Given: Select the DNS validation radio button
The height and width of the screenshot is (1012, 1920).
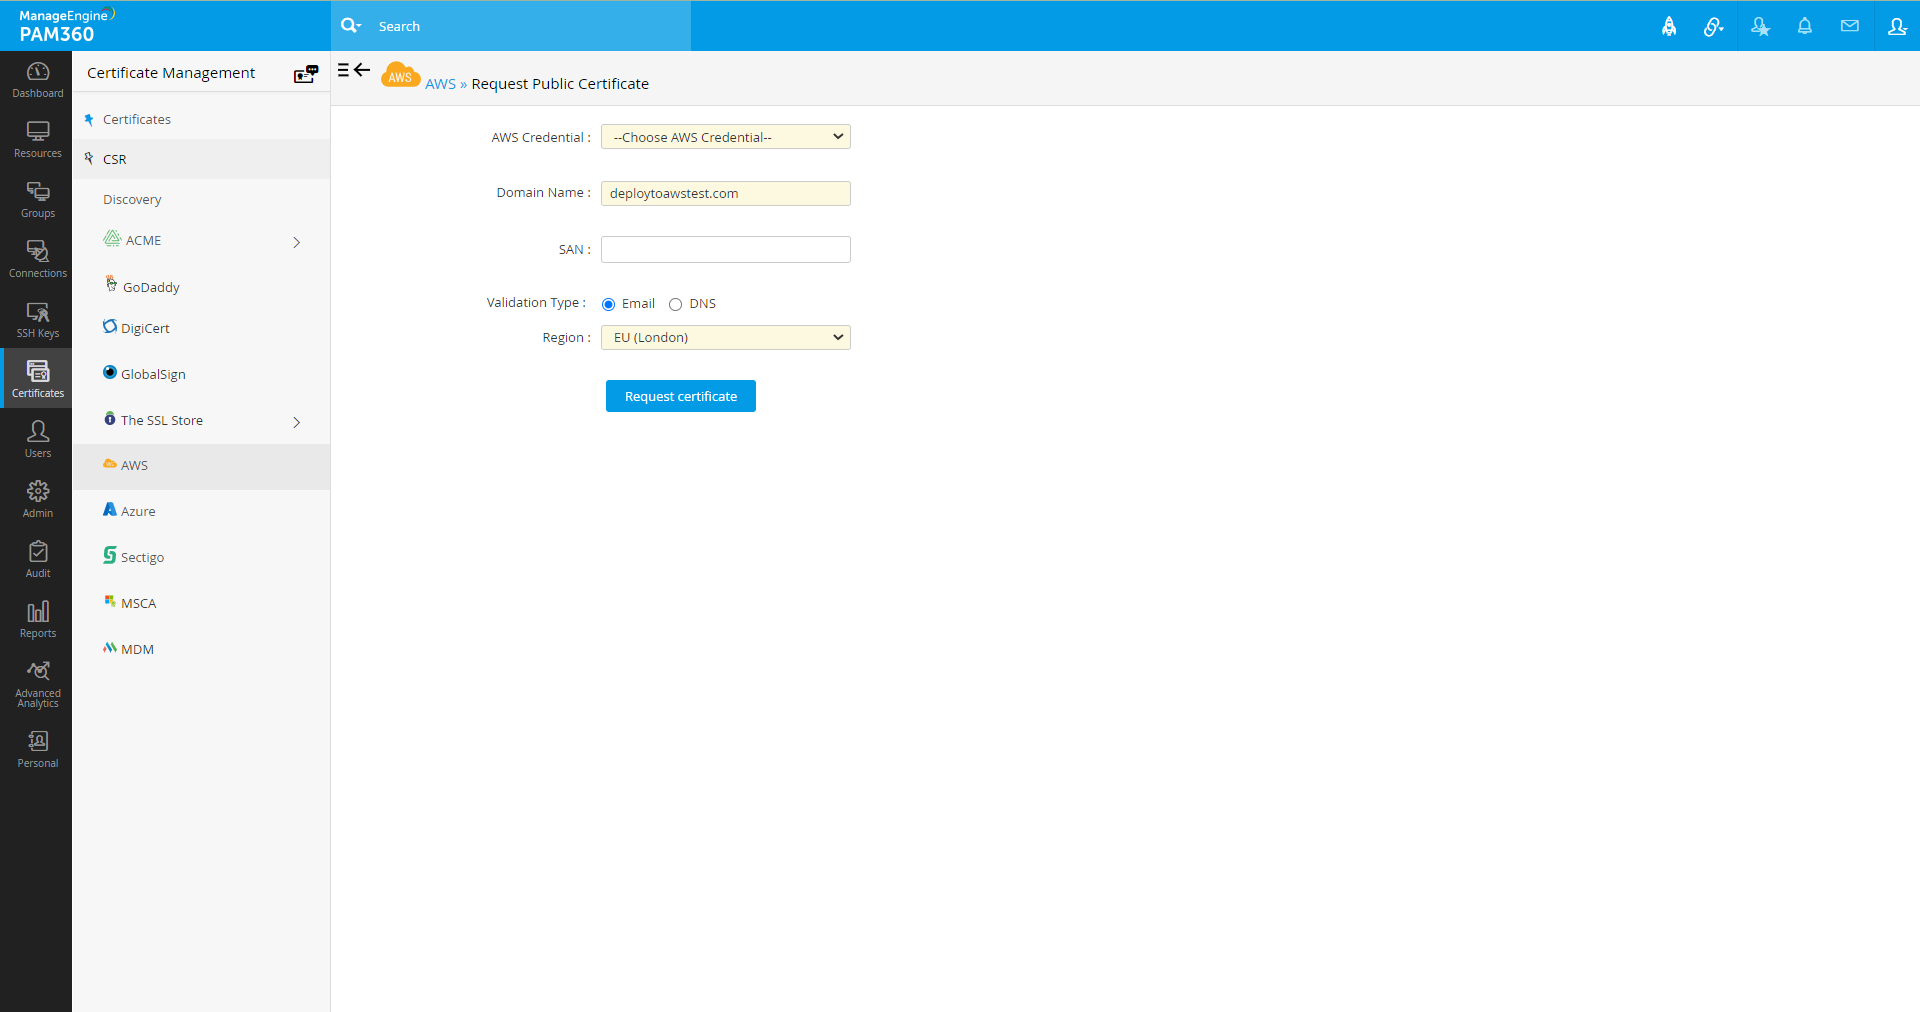Looking at the screenshot, I should [x=675, y=304].
